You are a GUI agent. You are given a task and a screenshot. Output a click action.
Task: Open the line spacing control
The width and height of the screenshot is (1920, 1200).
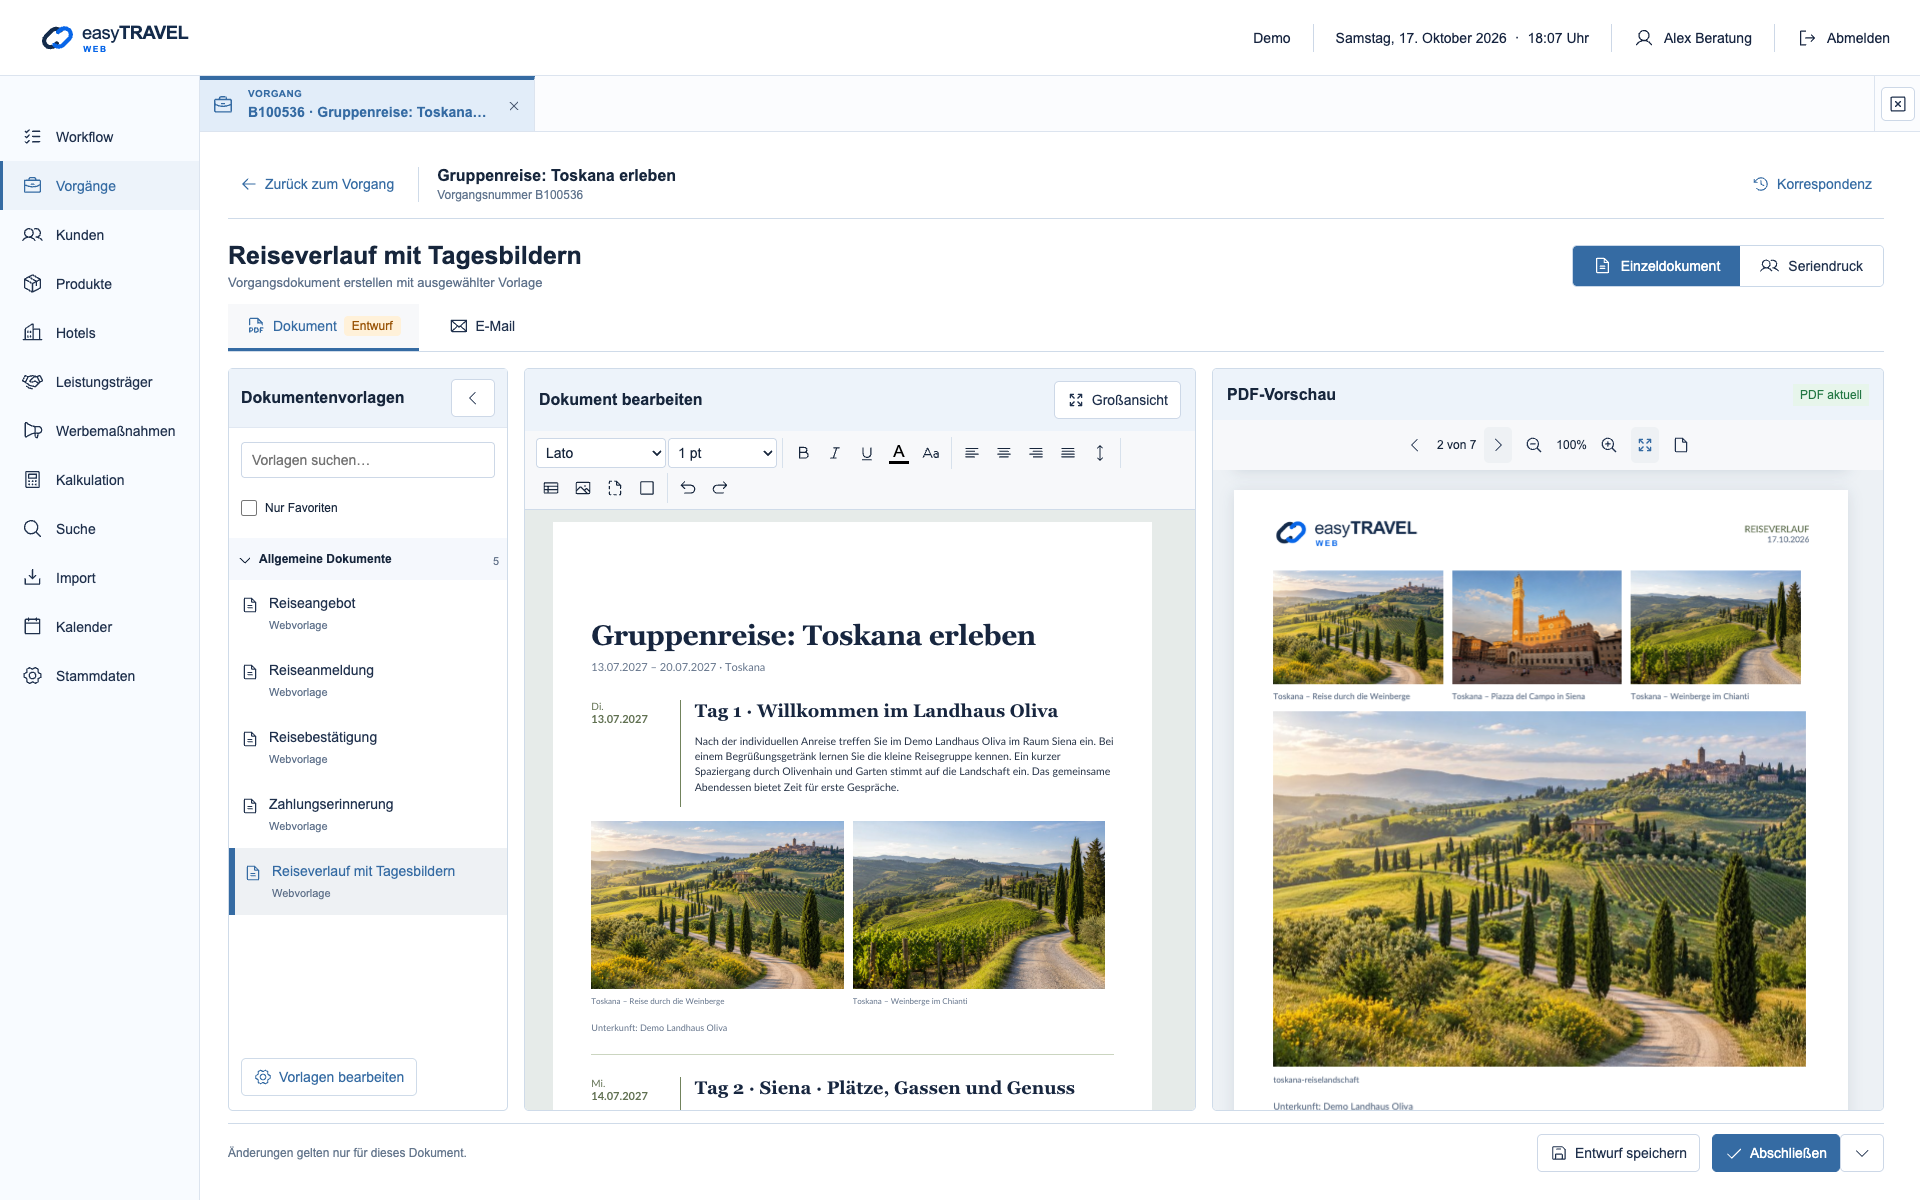pyautogui.click(x=1100, y=453)
